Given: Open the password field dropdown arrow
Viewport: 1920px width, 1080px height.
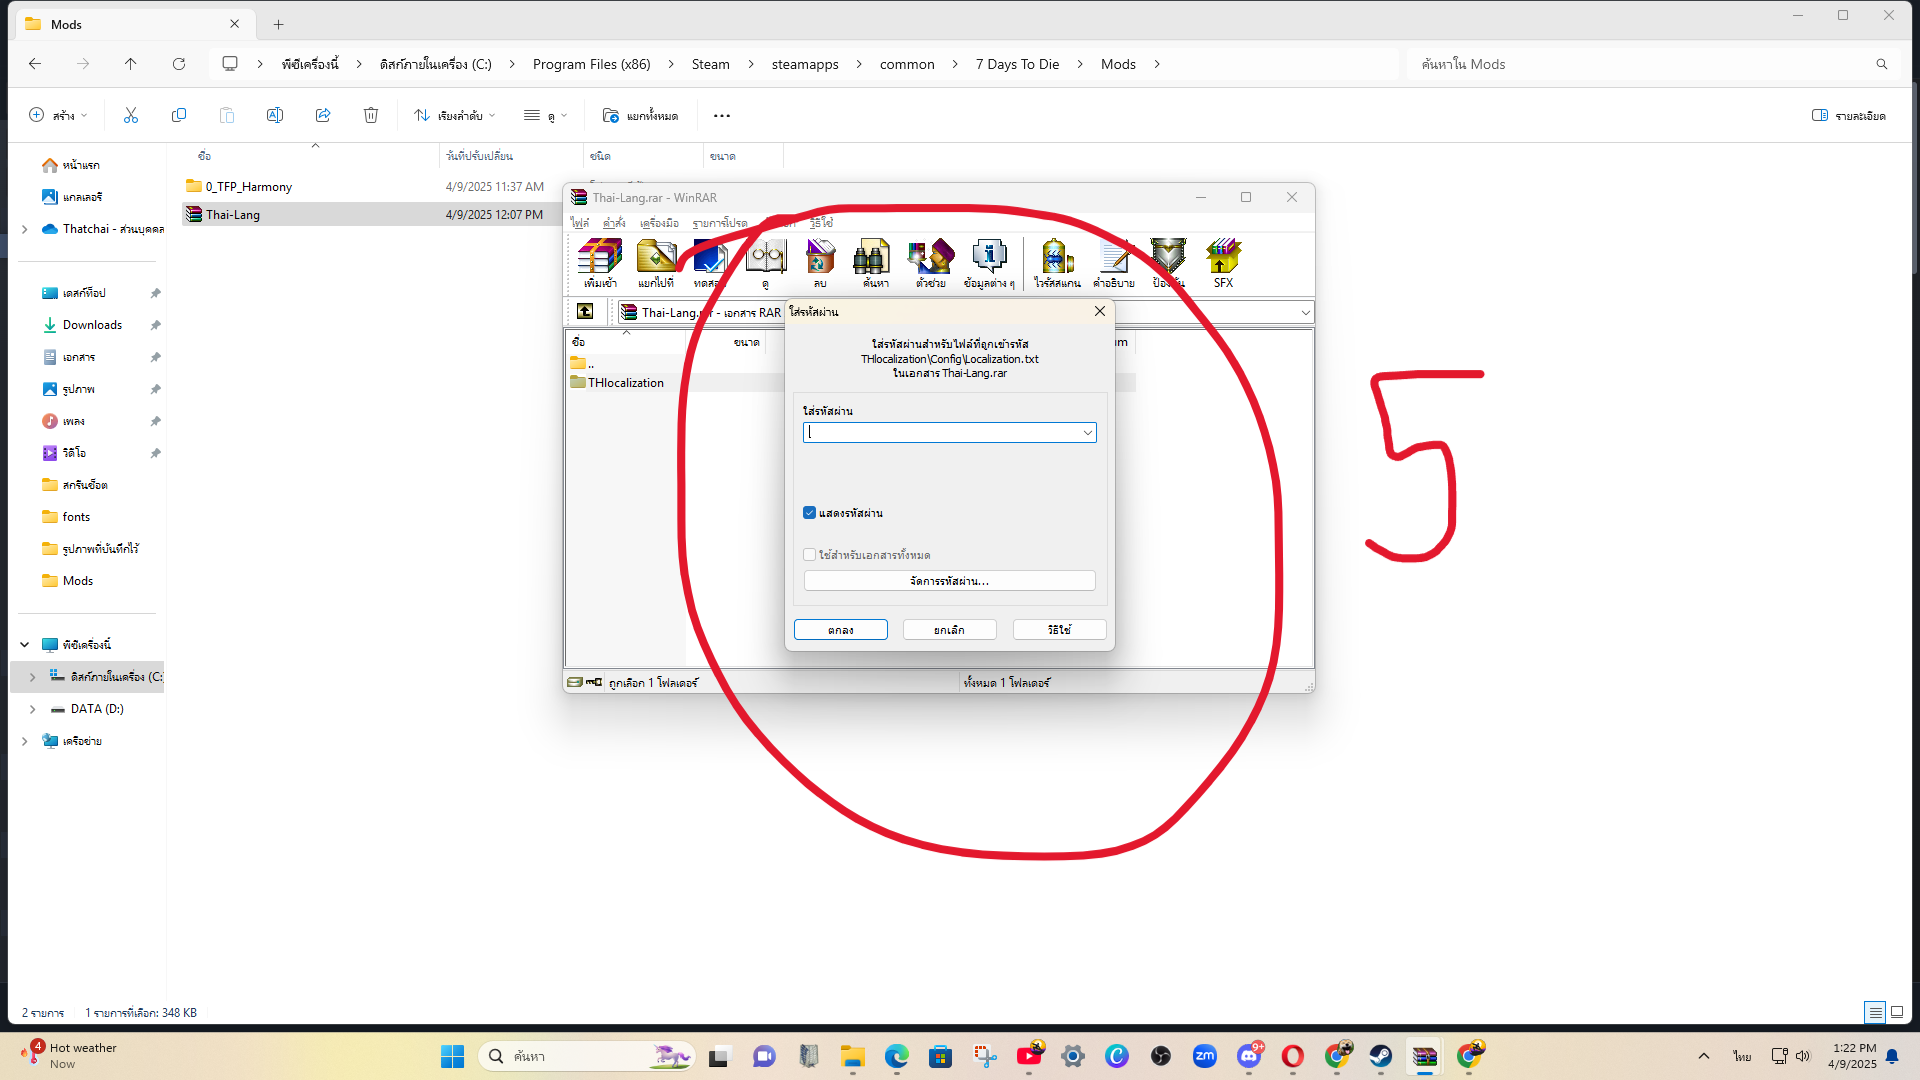Looking at the screenshot, I should [1088, 433].
